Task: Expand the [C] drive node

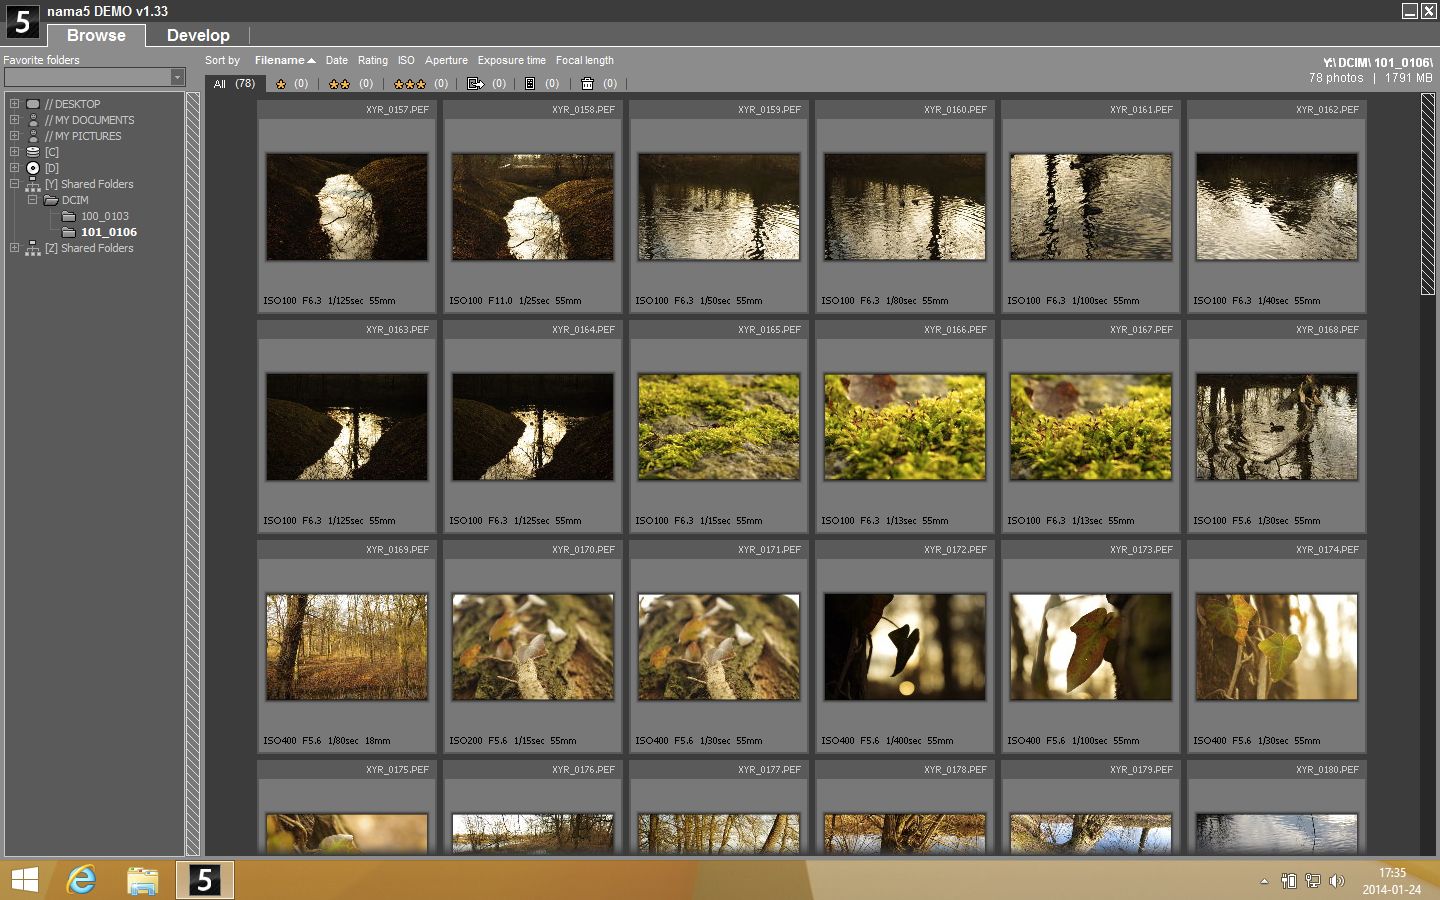Action: (14, 152)
